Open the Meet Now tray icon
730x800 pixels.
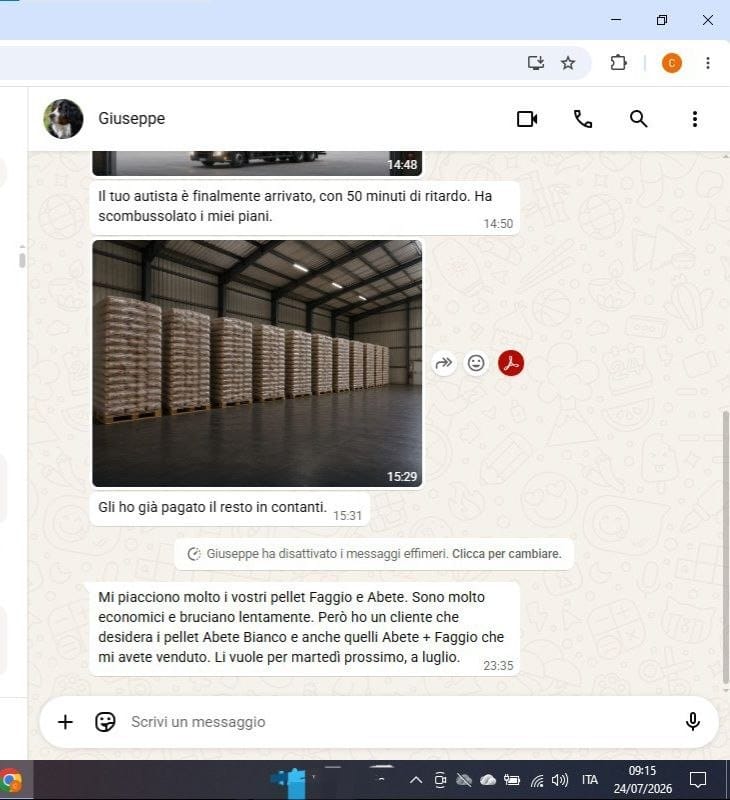tap(440, 780)
